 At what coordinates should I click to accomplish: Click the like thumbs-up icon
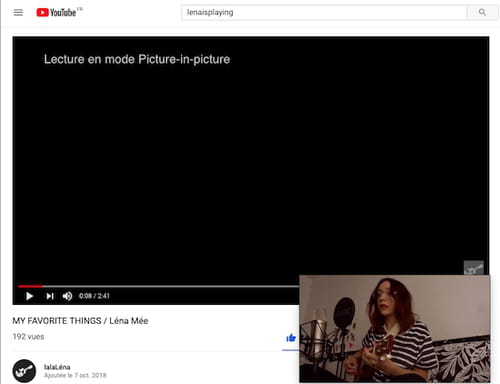tap(291, 338)
